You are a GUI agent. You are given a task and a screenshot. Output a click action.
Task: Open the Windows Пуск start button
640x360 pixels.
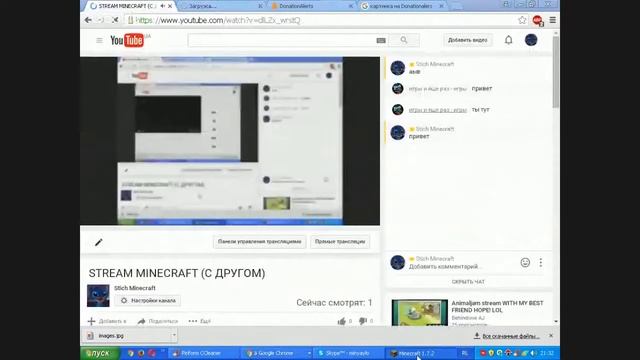tap(99, 353)
